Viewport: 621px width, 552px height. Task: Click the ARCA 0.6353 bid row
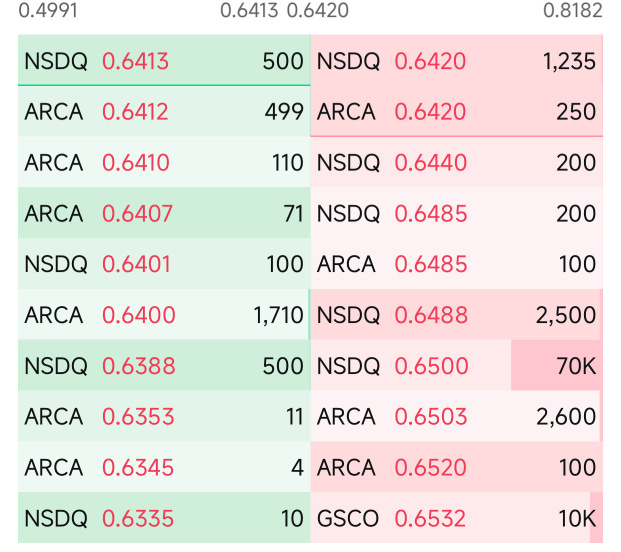(164, 416)
